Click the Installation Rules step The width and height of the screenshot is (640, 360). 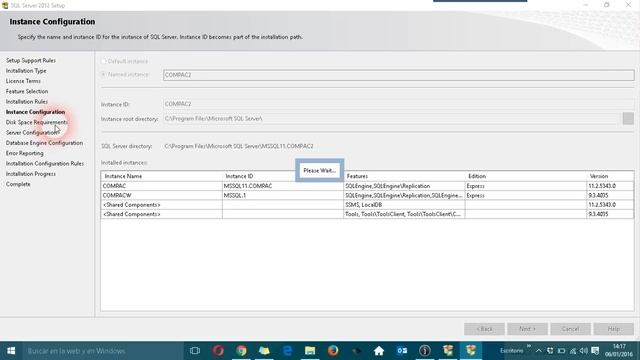click(x=27, y=102)
